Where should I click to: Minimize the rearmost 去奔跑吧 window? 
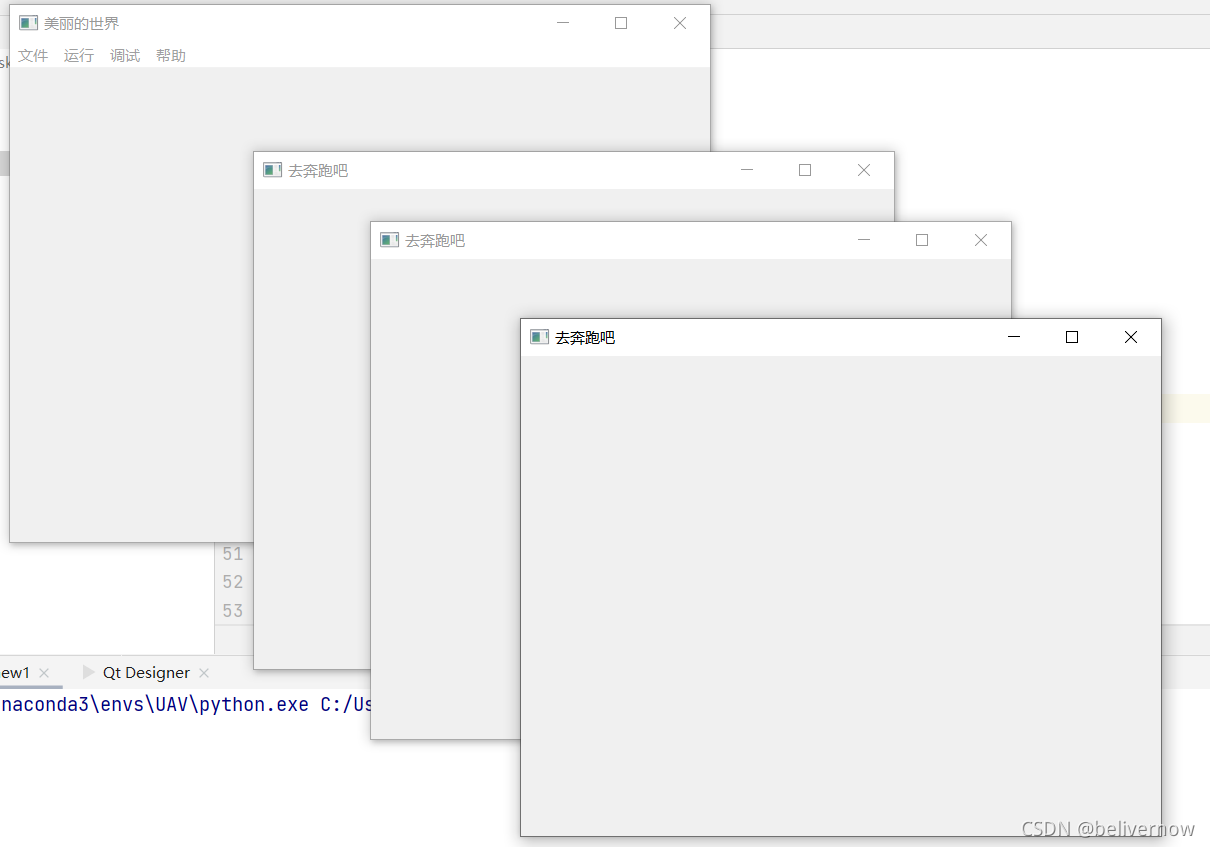click(747, 170)
